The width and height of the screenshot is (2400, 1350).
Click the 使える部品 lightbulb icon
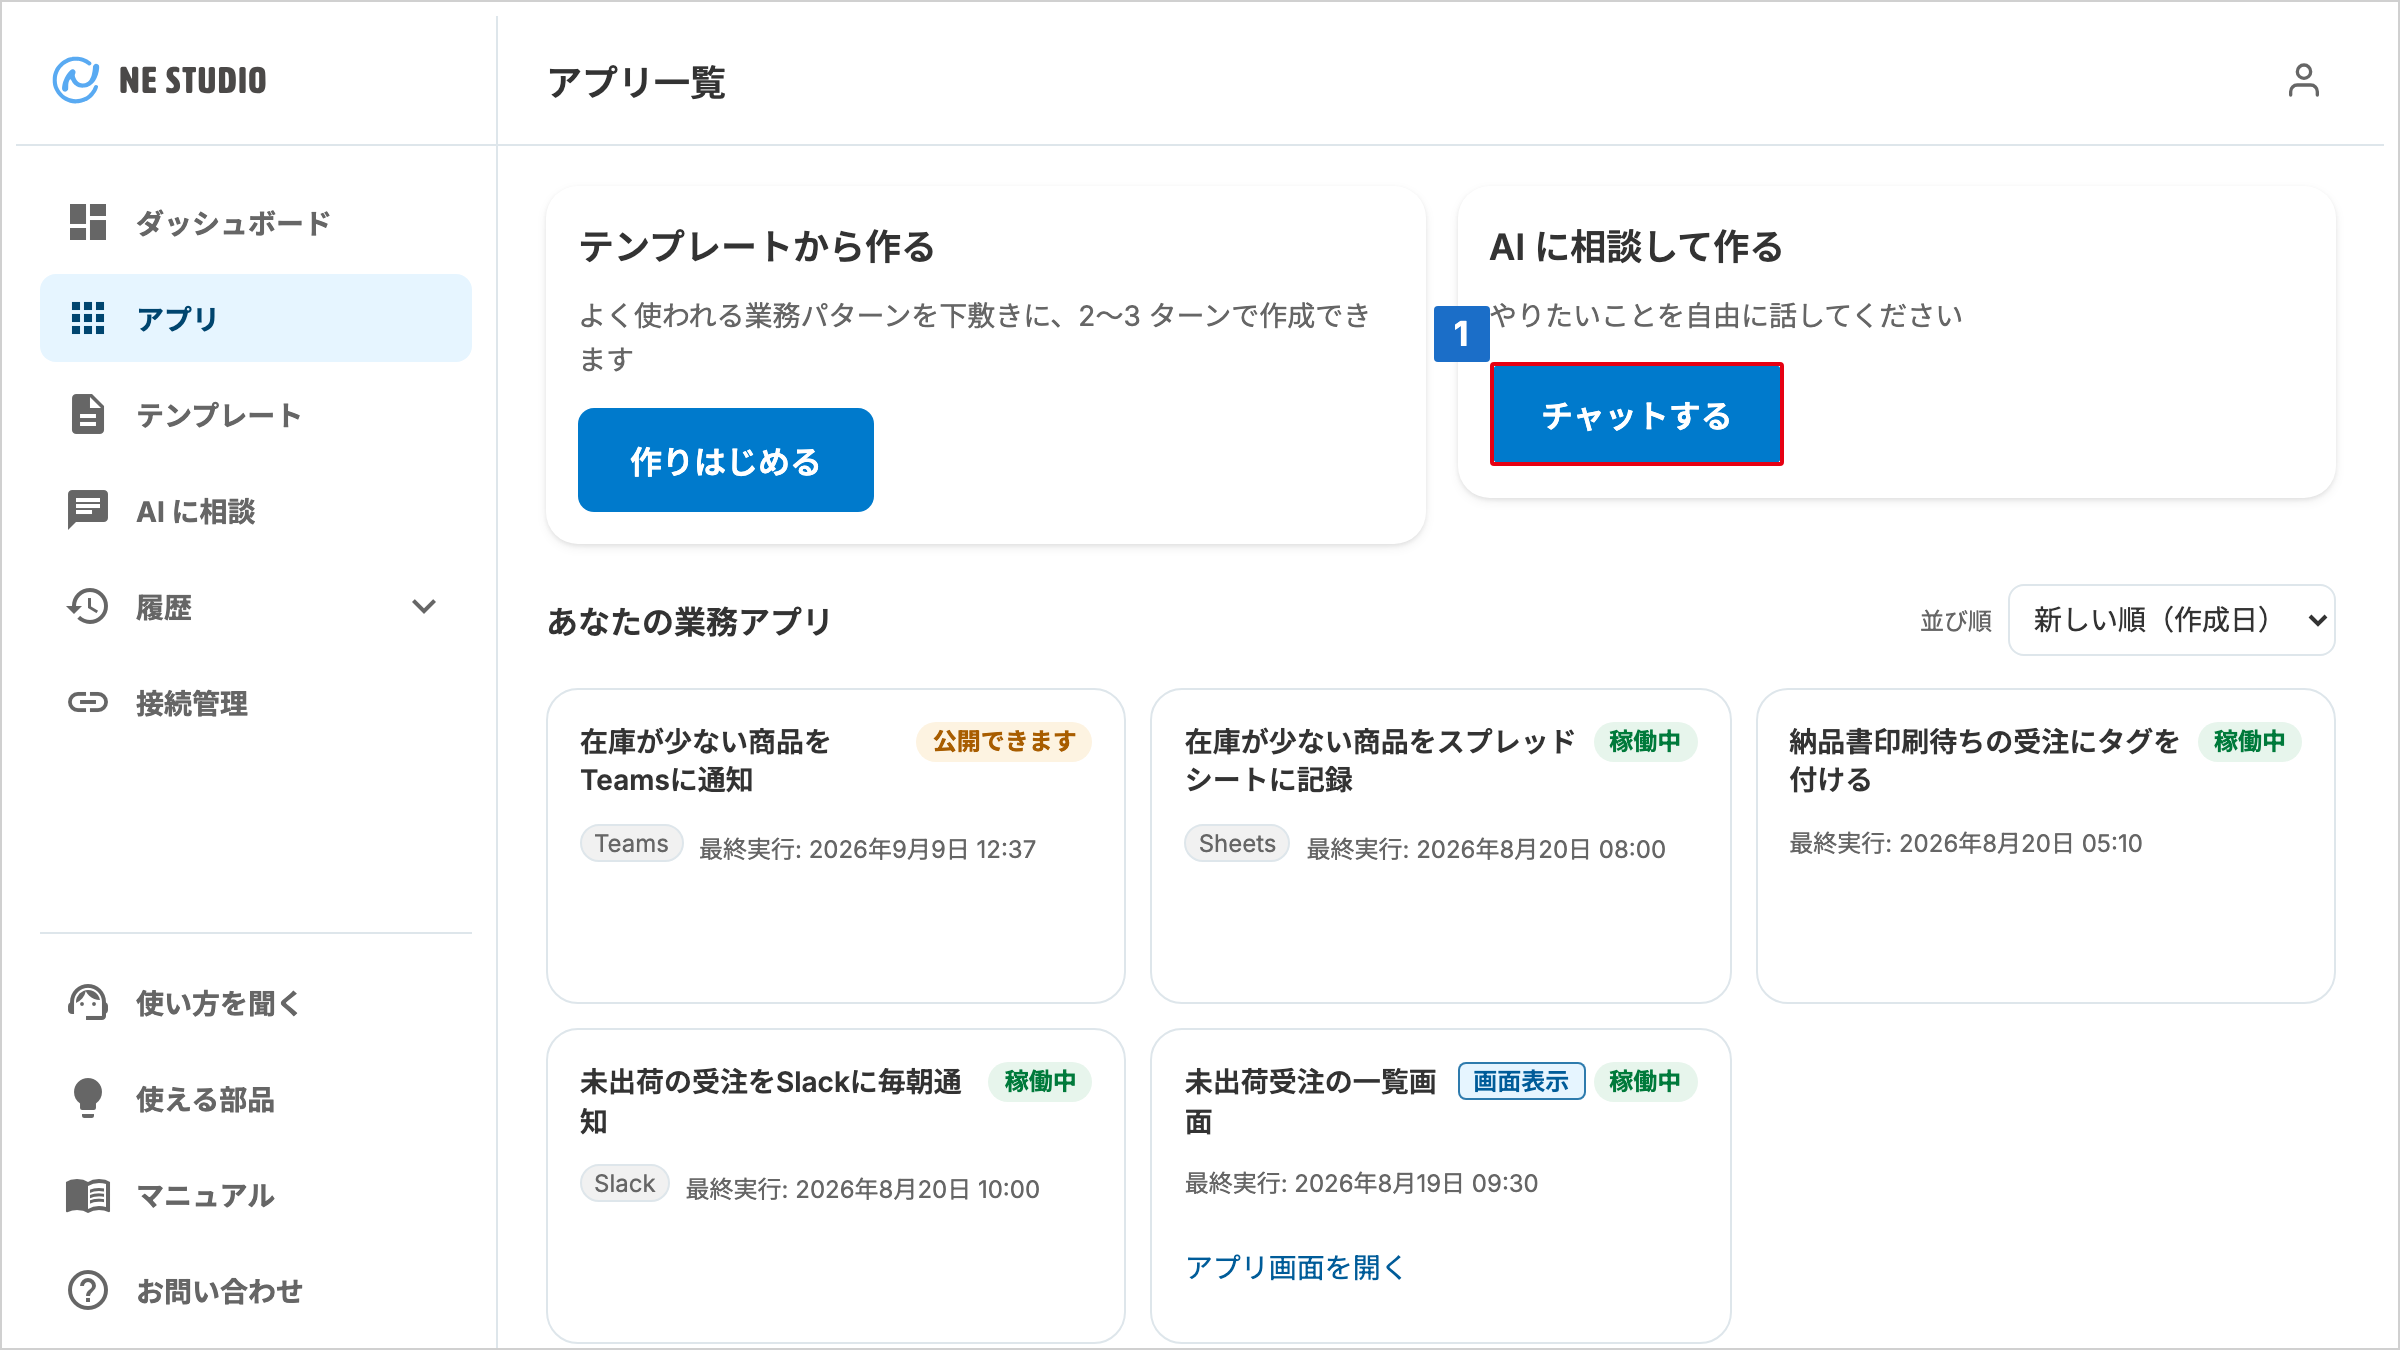[88, 1098]
